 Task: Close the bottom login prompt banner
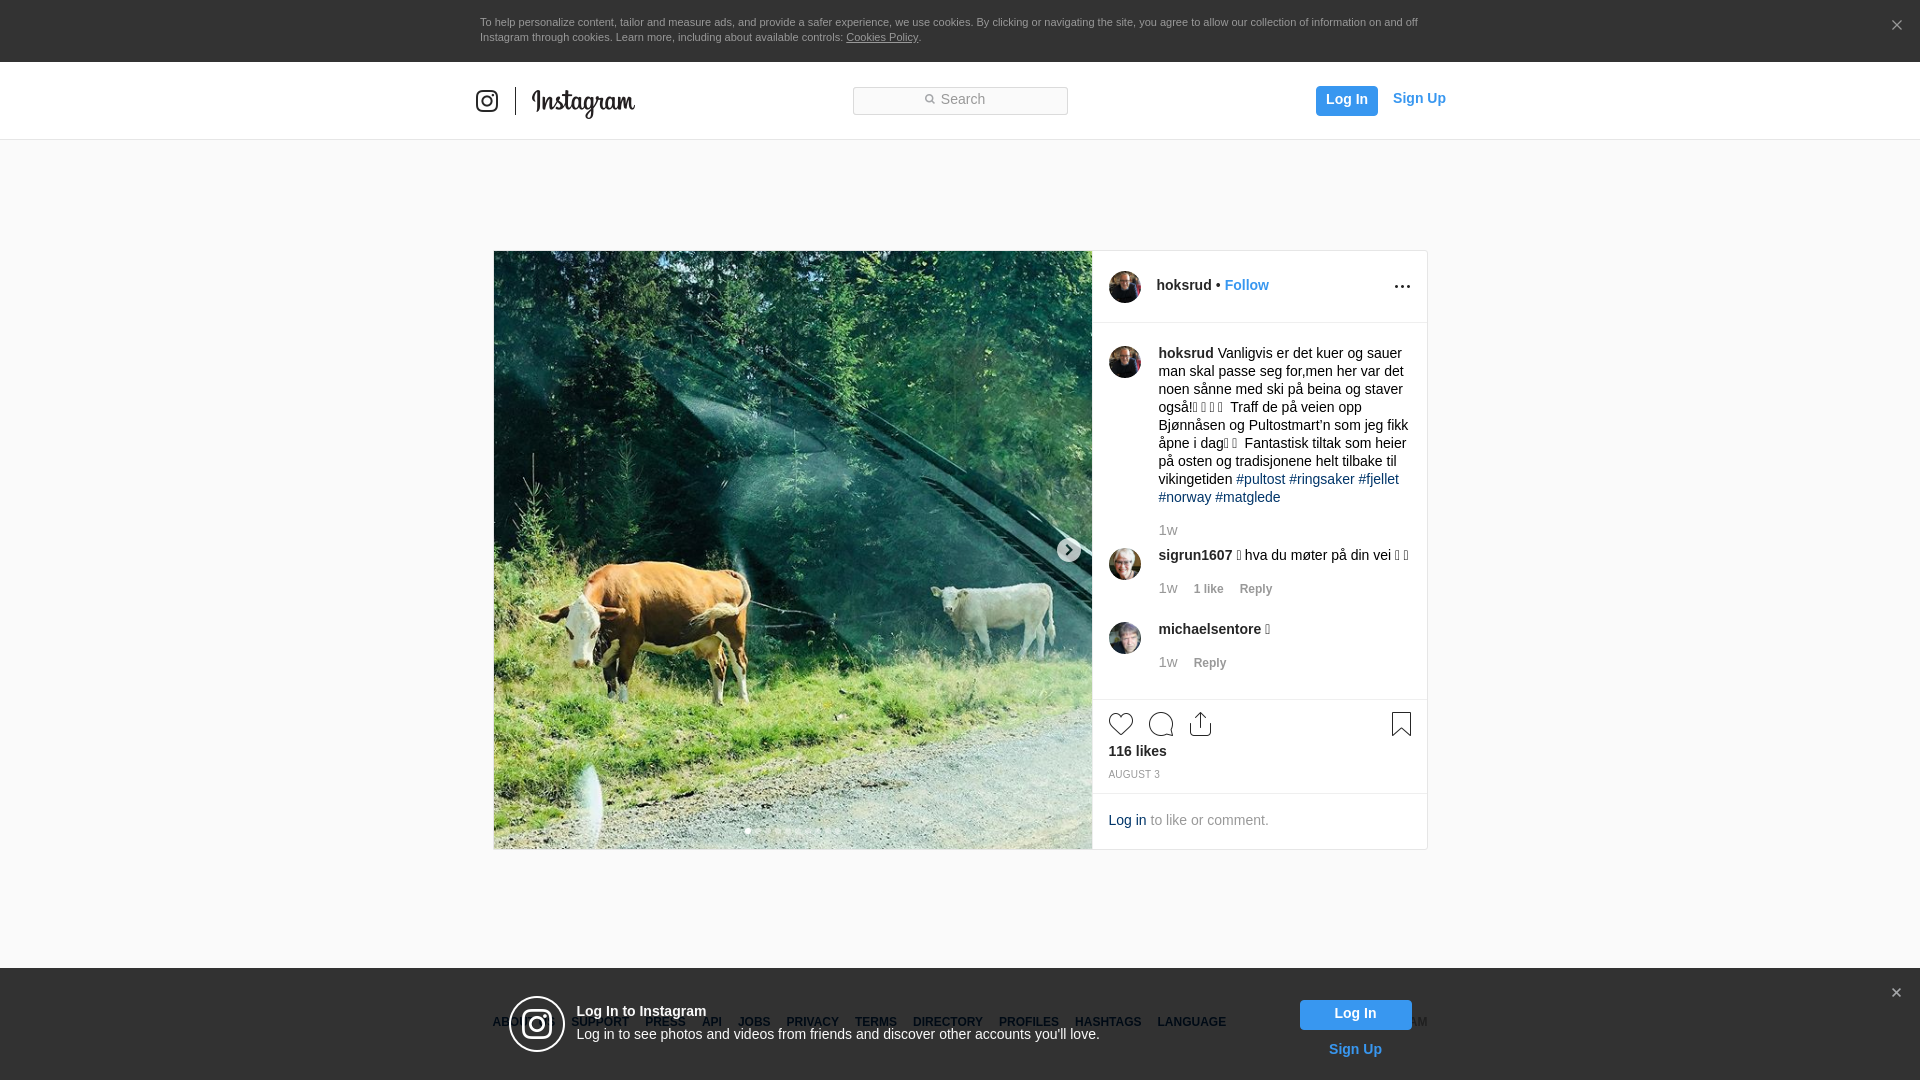pyautogui.click(x=1896, y=993)
